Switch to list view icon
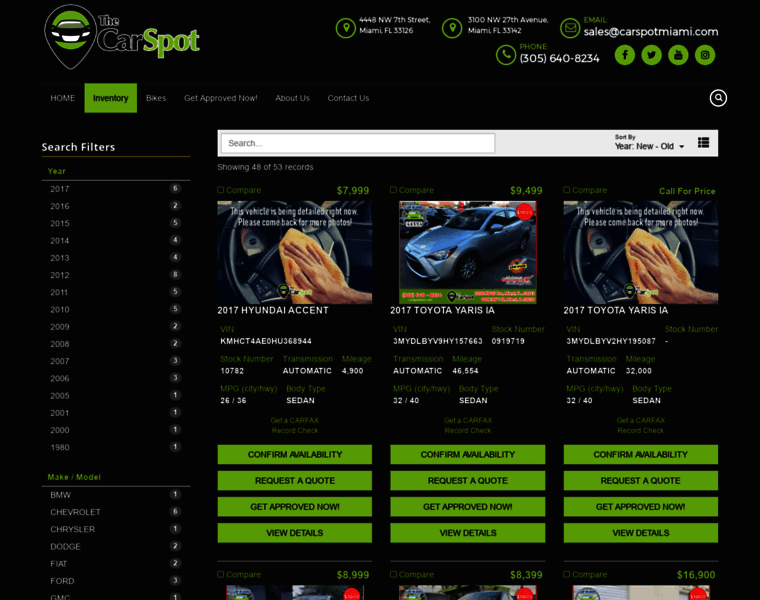The height and width of the screenshot is (600, 760). tap(703, 142)
